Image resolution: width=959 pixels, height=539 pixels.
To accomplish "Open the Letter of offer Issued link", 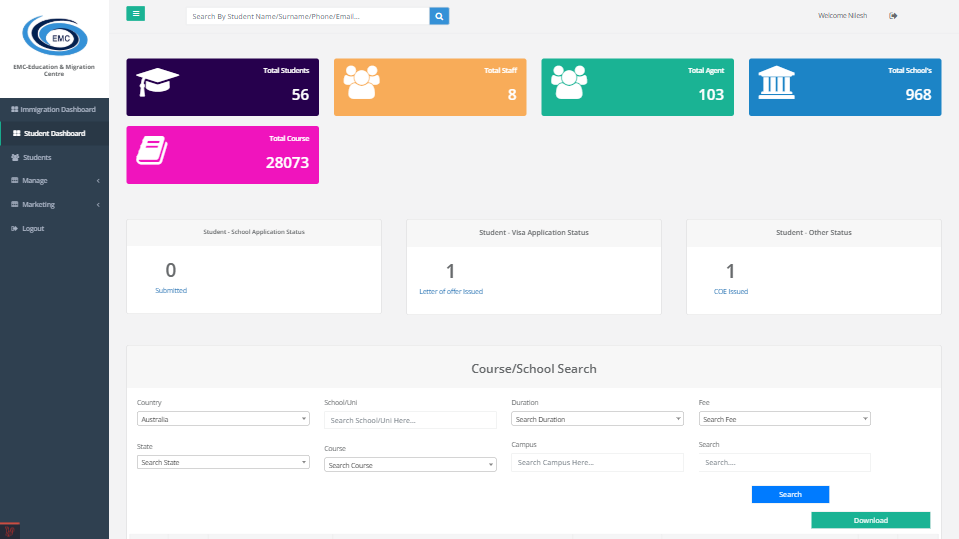I will tap(451, 292).
